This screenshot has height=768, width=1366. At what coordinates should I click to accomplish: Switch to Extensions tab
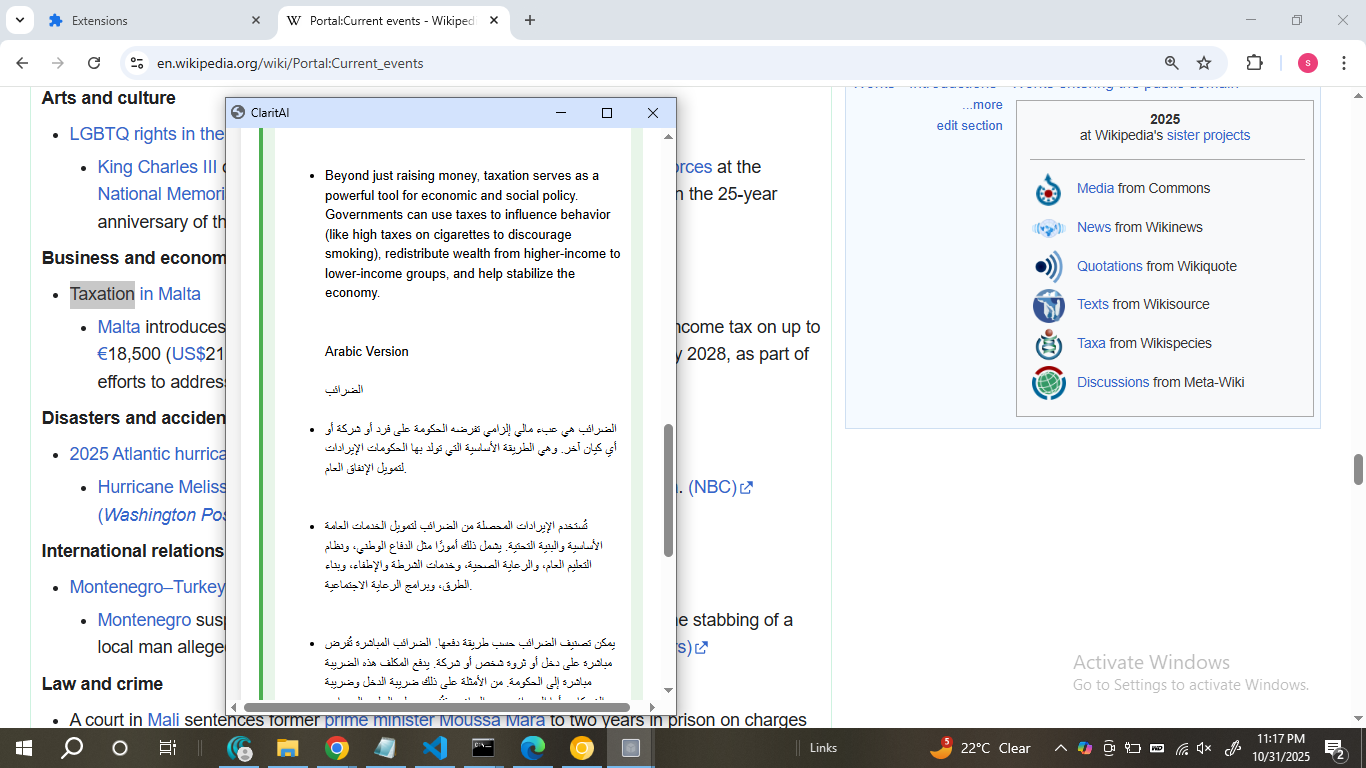click(x=155, y=20)
